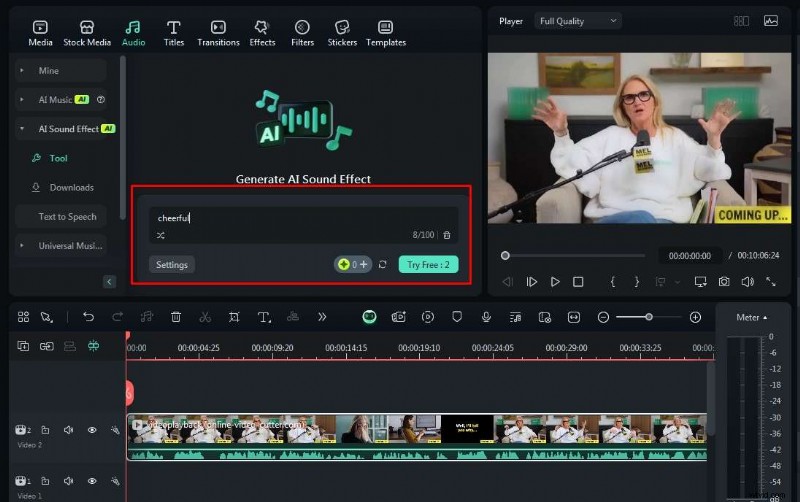Mute the Video 1 track
Image resolution: width=800 pixels, height=502 pixels.
tap(68, 481)
